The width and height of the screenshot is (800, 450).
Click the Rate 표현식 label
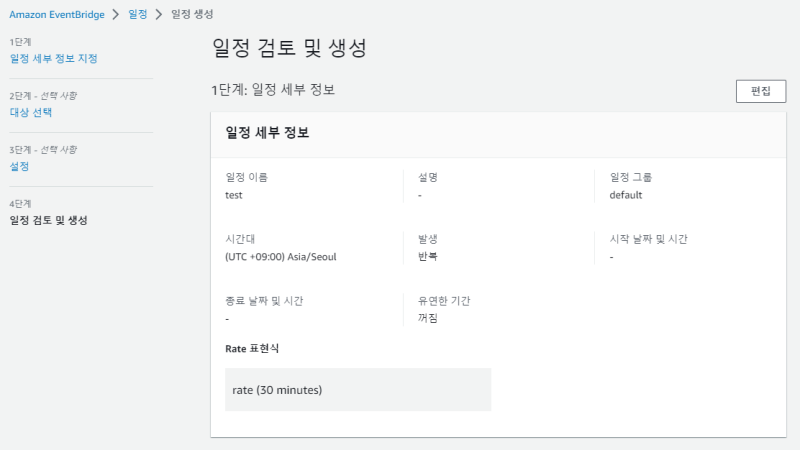point(252,348)
